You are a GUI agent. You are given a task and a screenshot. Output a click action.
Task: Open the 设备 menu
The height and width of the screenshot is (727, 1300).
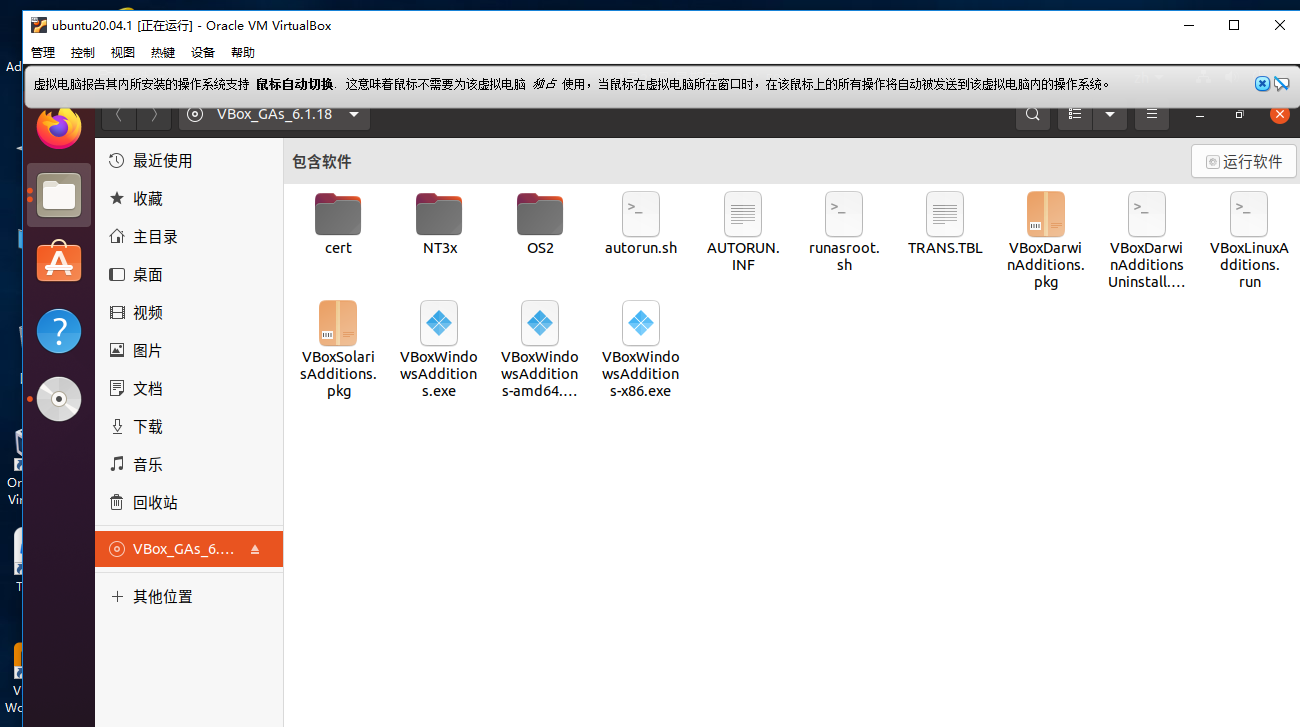click(203, 53)
